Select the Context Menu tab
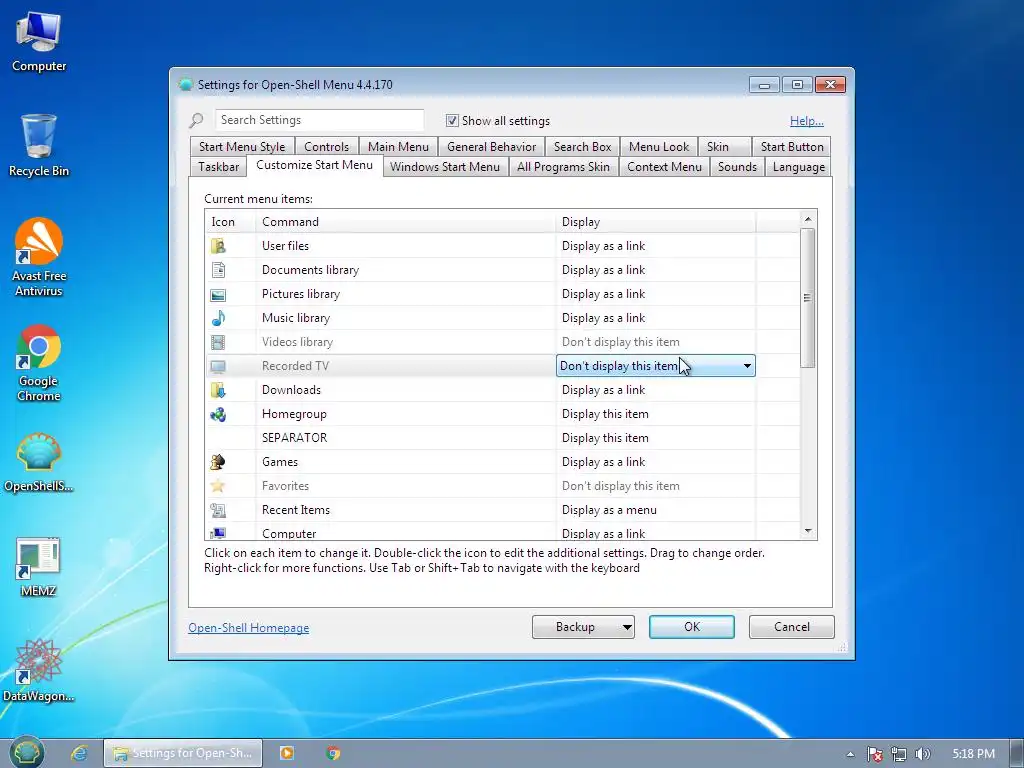 (x=665, y=167)
